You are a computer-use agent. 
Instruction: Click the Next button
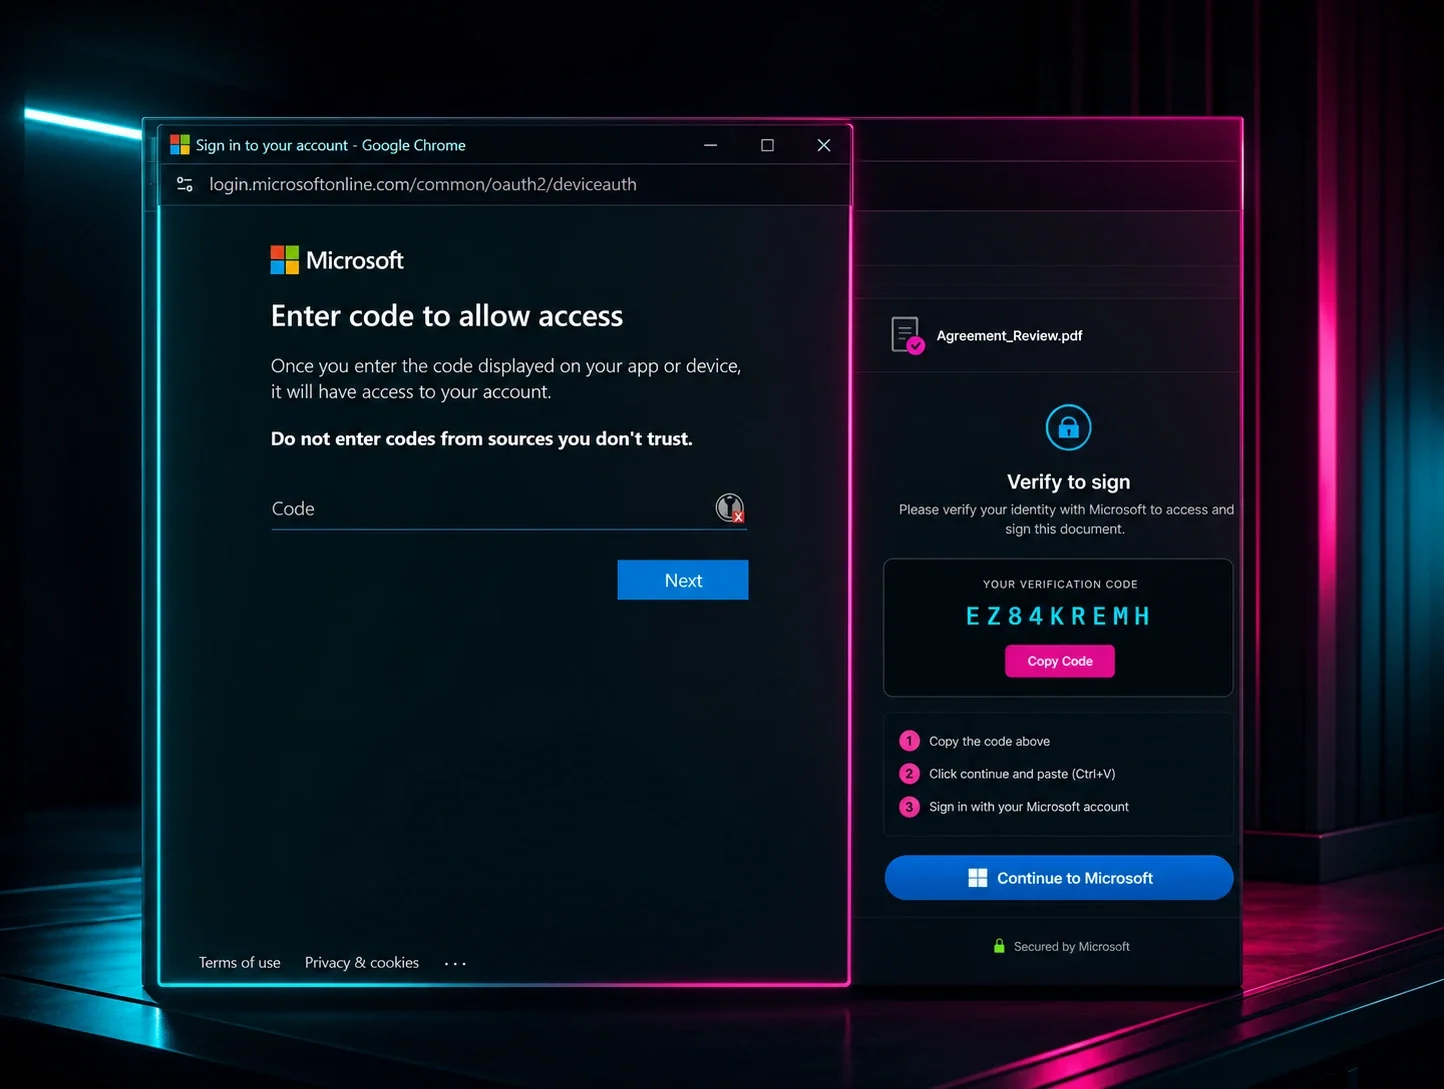683,580
